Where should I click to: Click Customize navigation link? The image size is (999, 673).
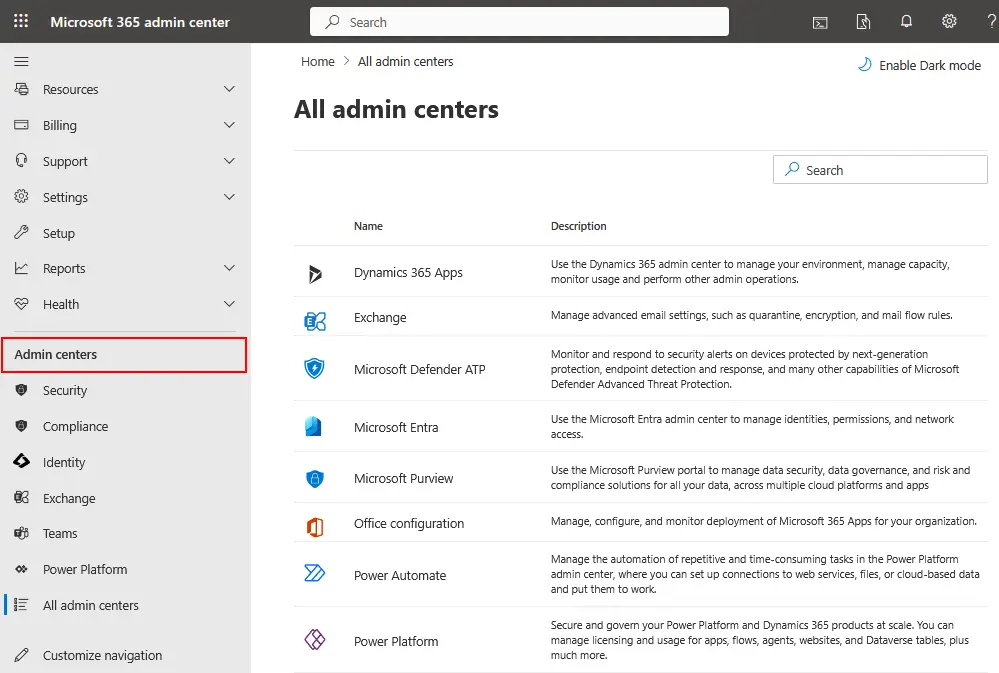point(102,655)
